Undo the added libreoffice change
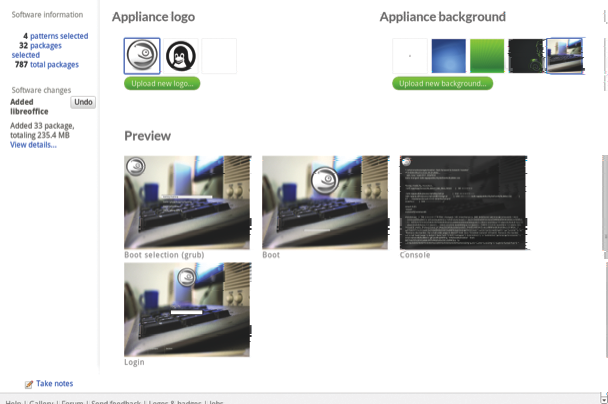The width and height of the screenshot is (608, 404). 83,102
